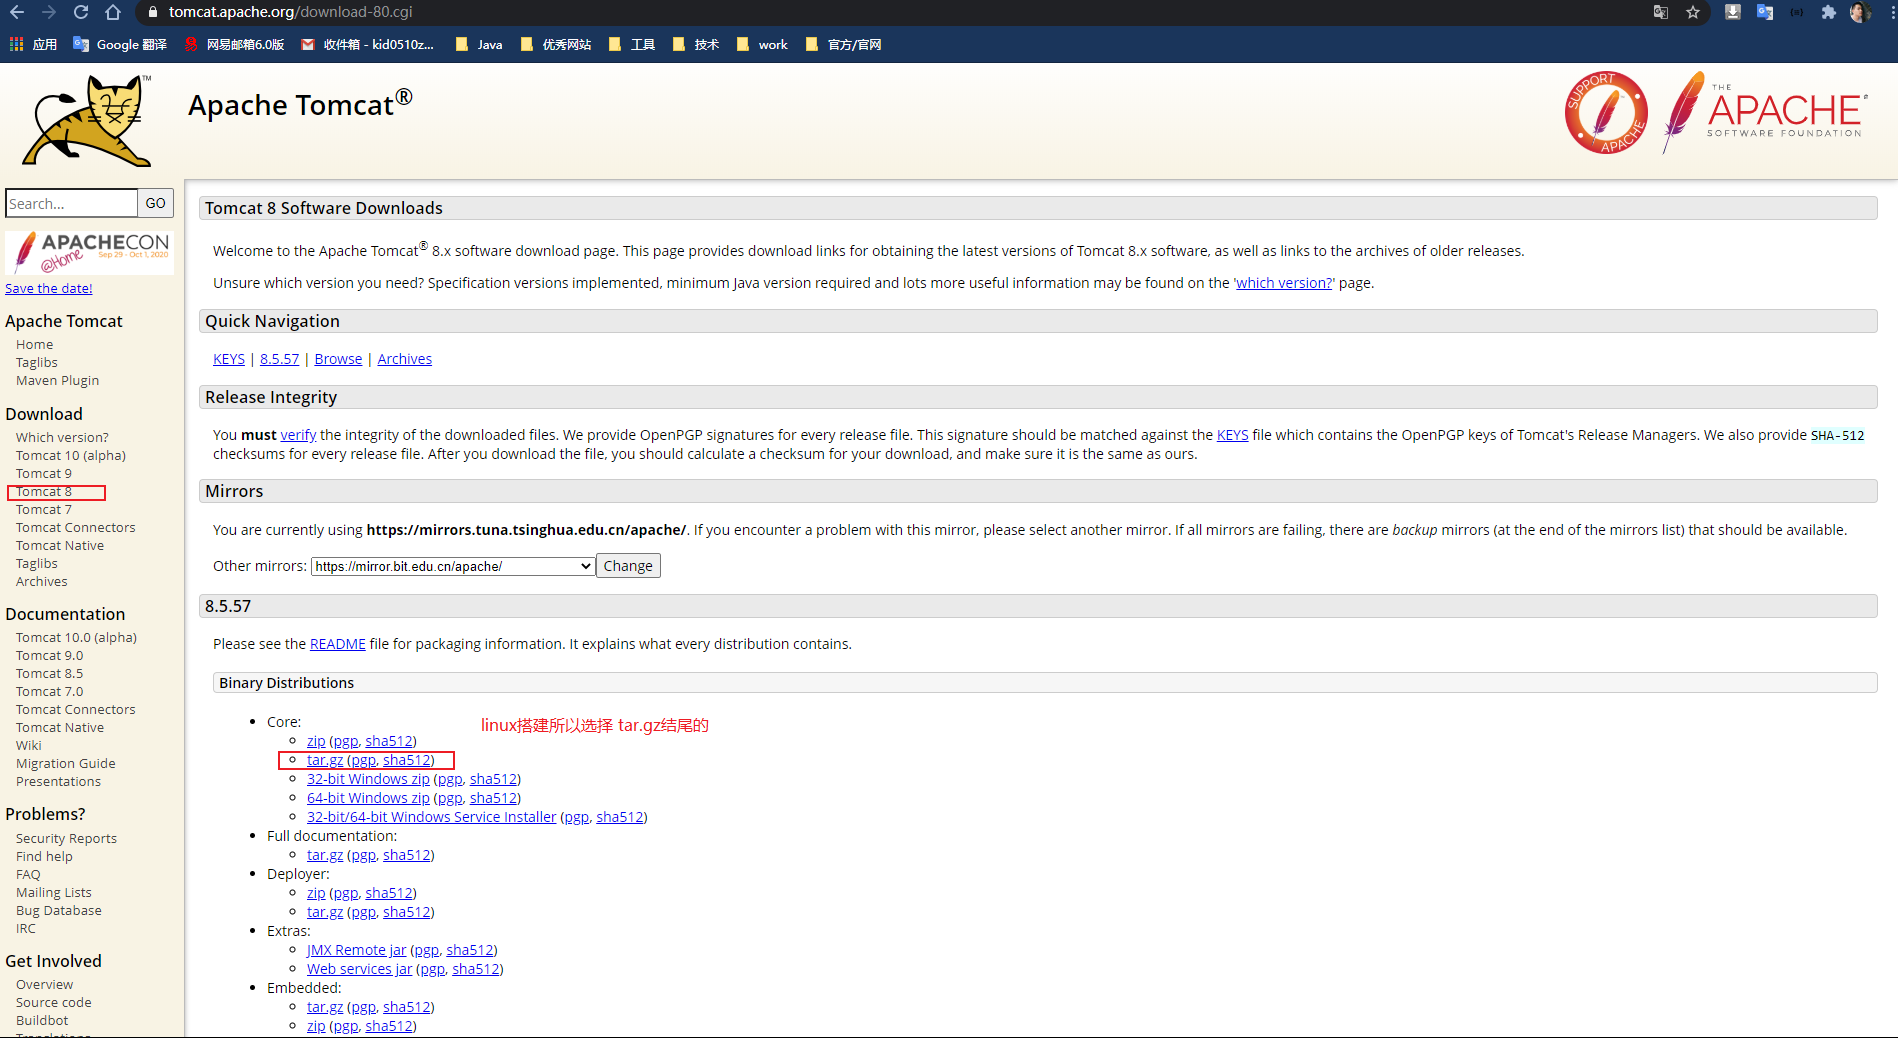This screenshot has height=1038, width=1898.
Task: Click the Tomcat cat logo
Action: tap(87, 121)
